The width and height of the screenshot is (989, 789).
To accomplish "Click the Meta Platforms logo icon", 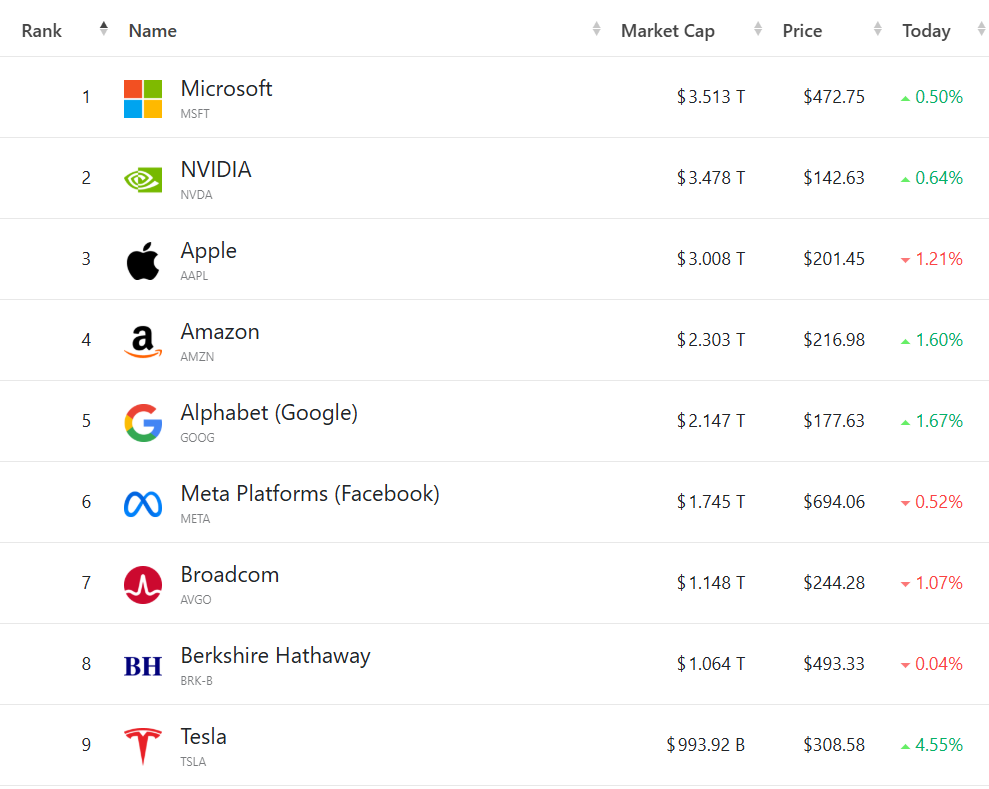I will coord(143,503).
